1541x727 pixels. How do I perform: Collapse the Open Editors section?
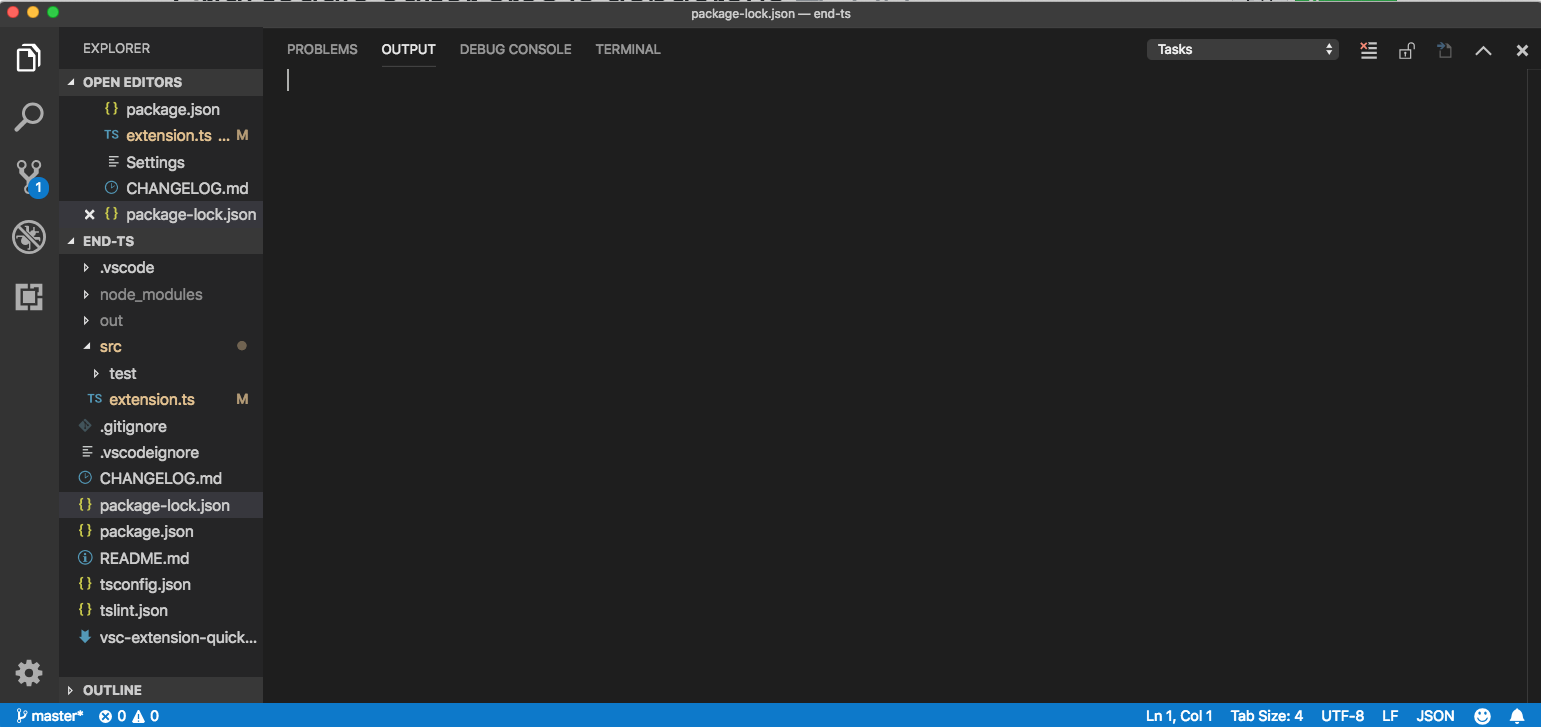tap(161, 82)
